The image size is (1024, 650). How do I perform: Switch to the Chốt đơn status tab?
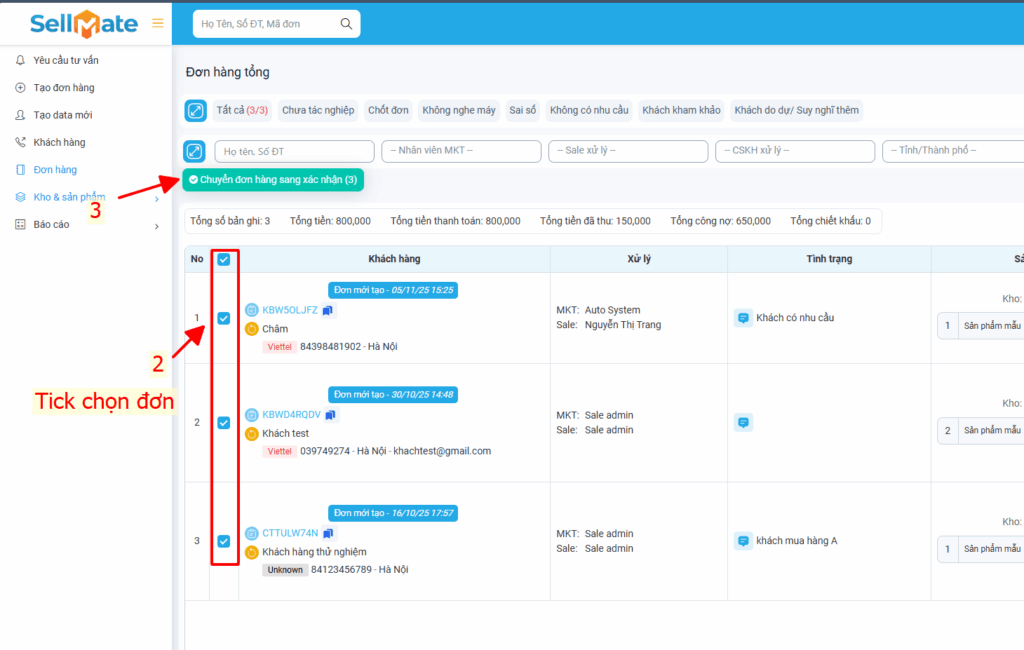pyautogui.click(x=388, y=111)
